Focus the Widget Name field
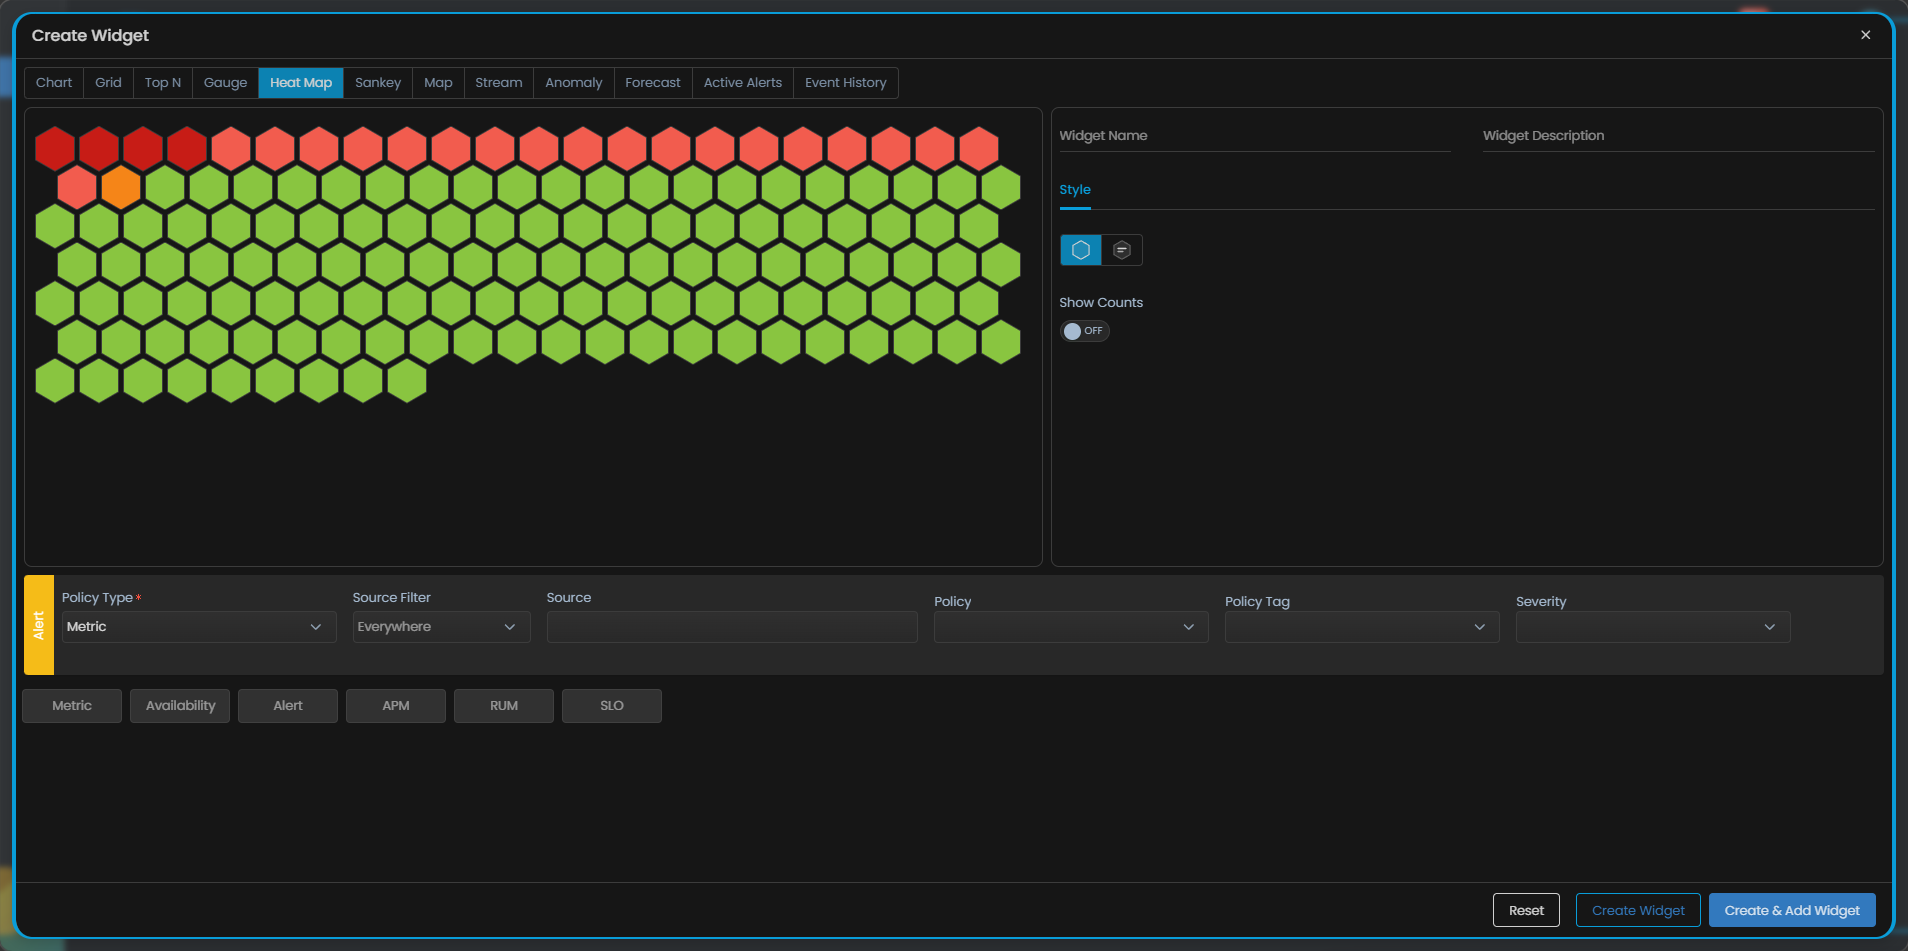The width and height of the screenshot is (1908, 951). click(x=1255, y=136)
